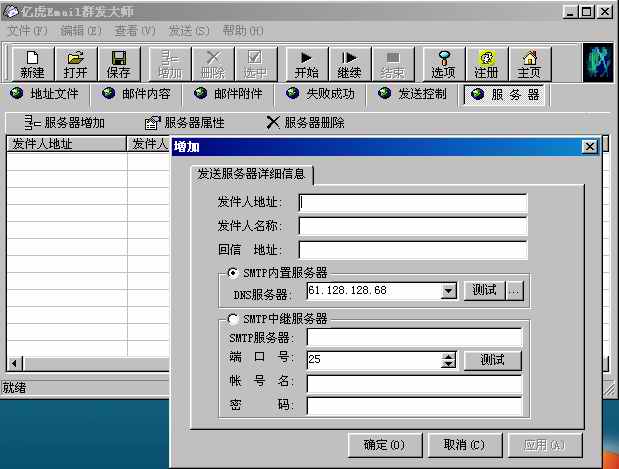619x469 pixels.
Task: Save using the 保存 toolbar icon
Action: pos(118,64)
